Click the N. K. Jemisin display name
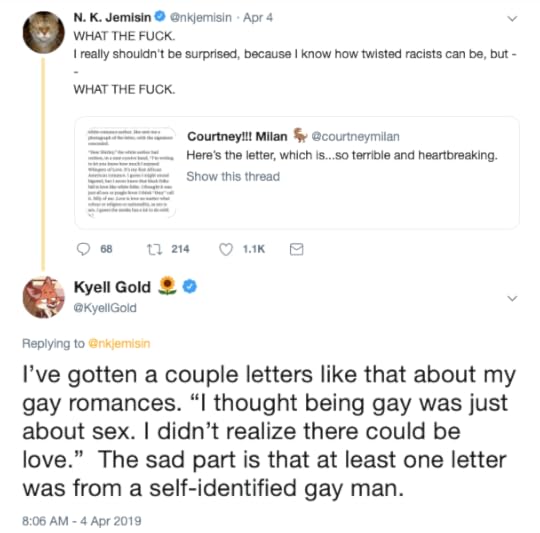The width and height of the screenshot is (540, 533). coord(112,17)
